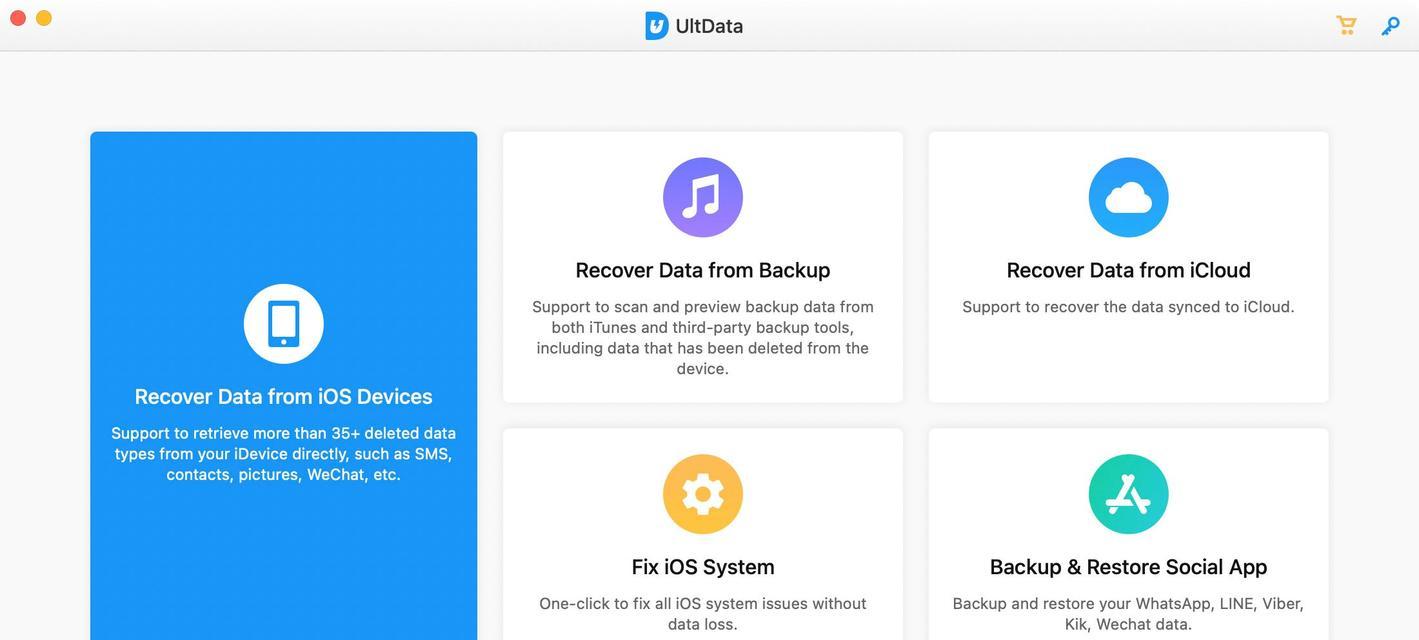Click the iCloud synced data description
The height and width of the screenshot is (640, 1419).
tap(1129, 307)
